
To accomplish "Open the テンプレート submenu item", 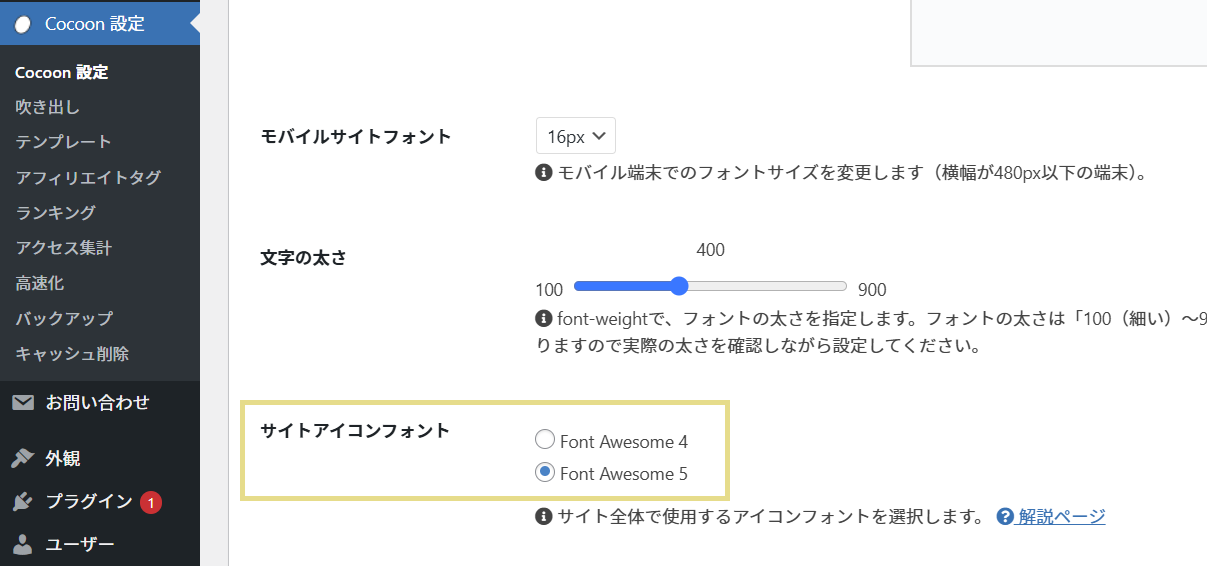I will (x=64, y=142).
